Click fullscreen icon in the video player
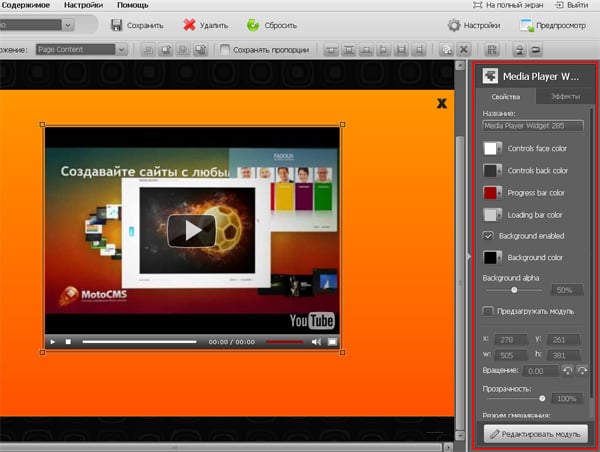This screenshot has width=600, height=452. point(333,342)
